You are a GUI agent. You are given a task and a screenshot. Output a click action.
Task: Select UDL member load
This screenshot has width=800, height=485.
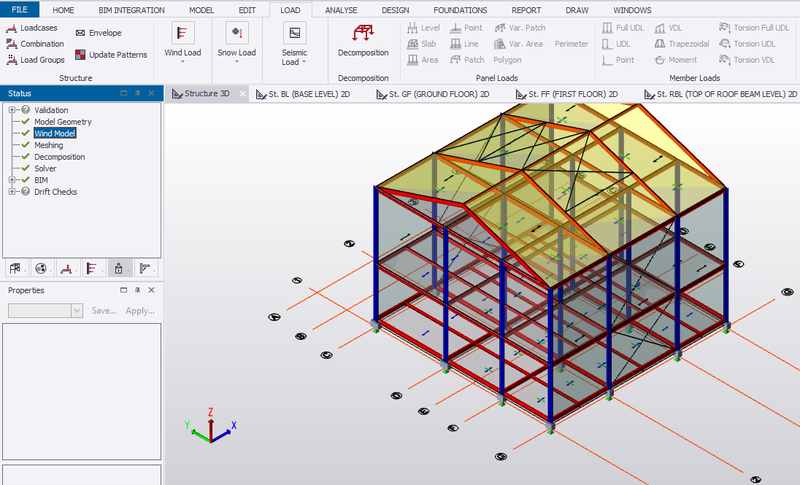[616, 44]
